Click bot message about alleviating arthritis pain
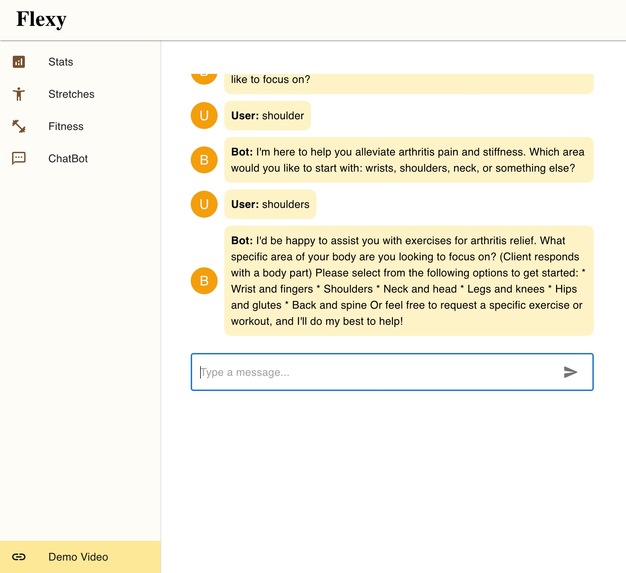 click(409, 160)
